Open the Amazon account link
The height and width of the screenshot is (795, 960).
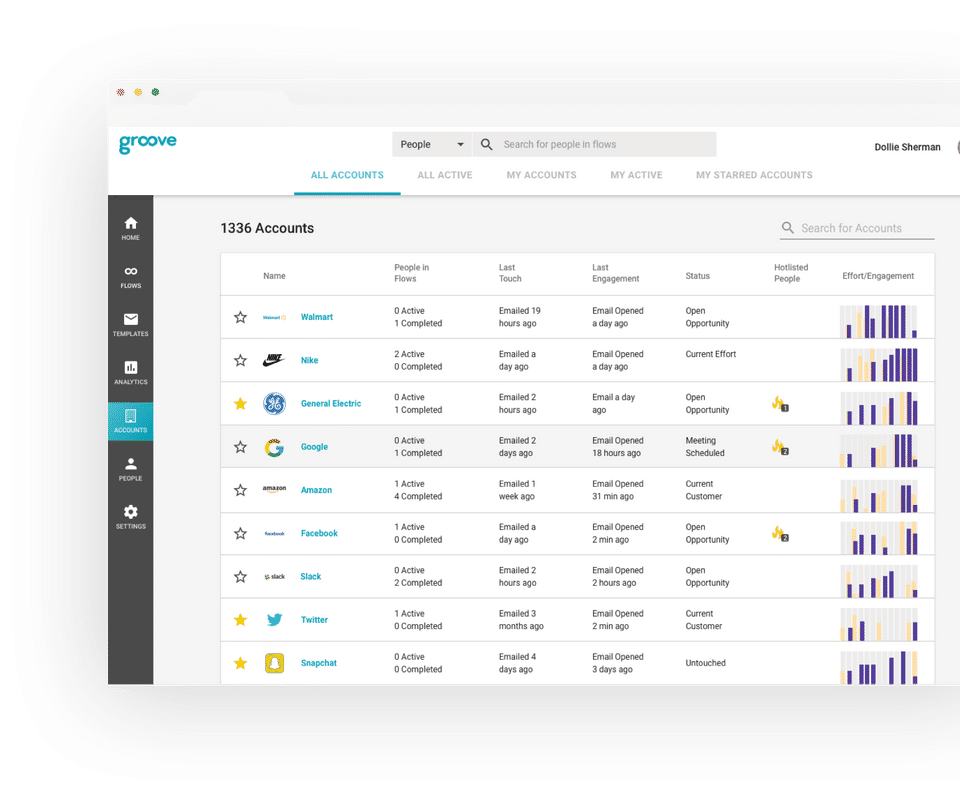pos(316,490)
